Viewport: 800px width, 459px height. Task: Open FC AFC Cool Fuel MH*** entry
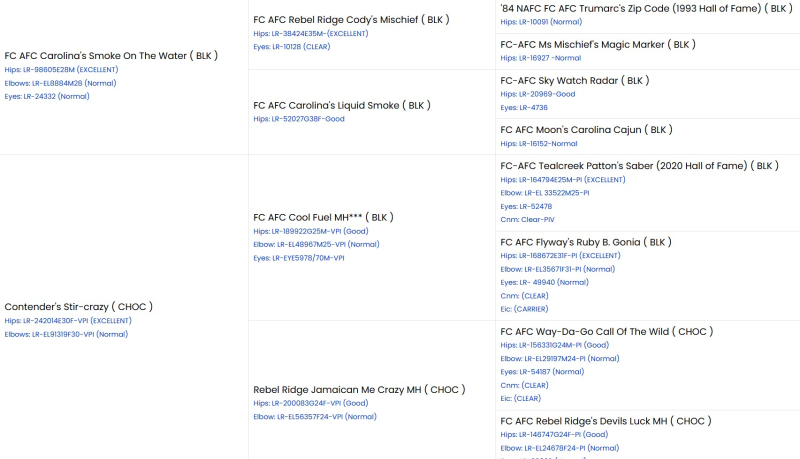tap(323, 217)
